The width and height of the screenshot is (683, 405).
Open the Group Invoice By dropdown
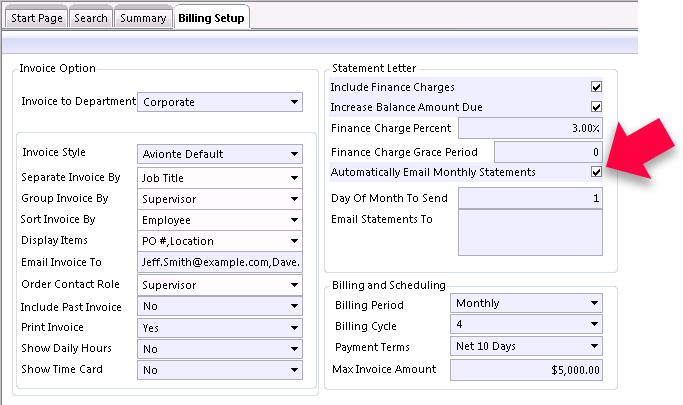coord(220,199)
